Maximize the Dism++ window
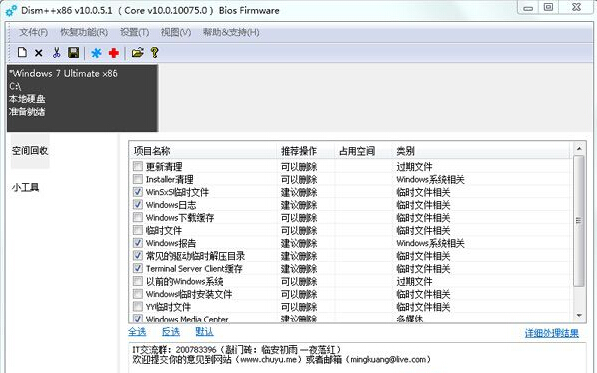 click(548, 7)
